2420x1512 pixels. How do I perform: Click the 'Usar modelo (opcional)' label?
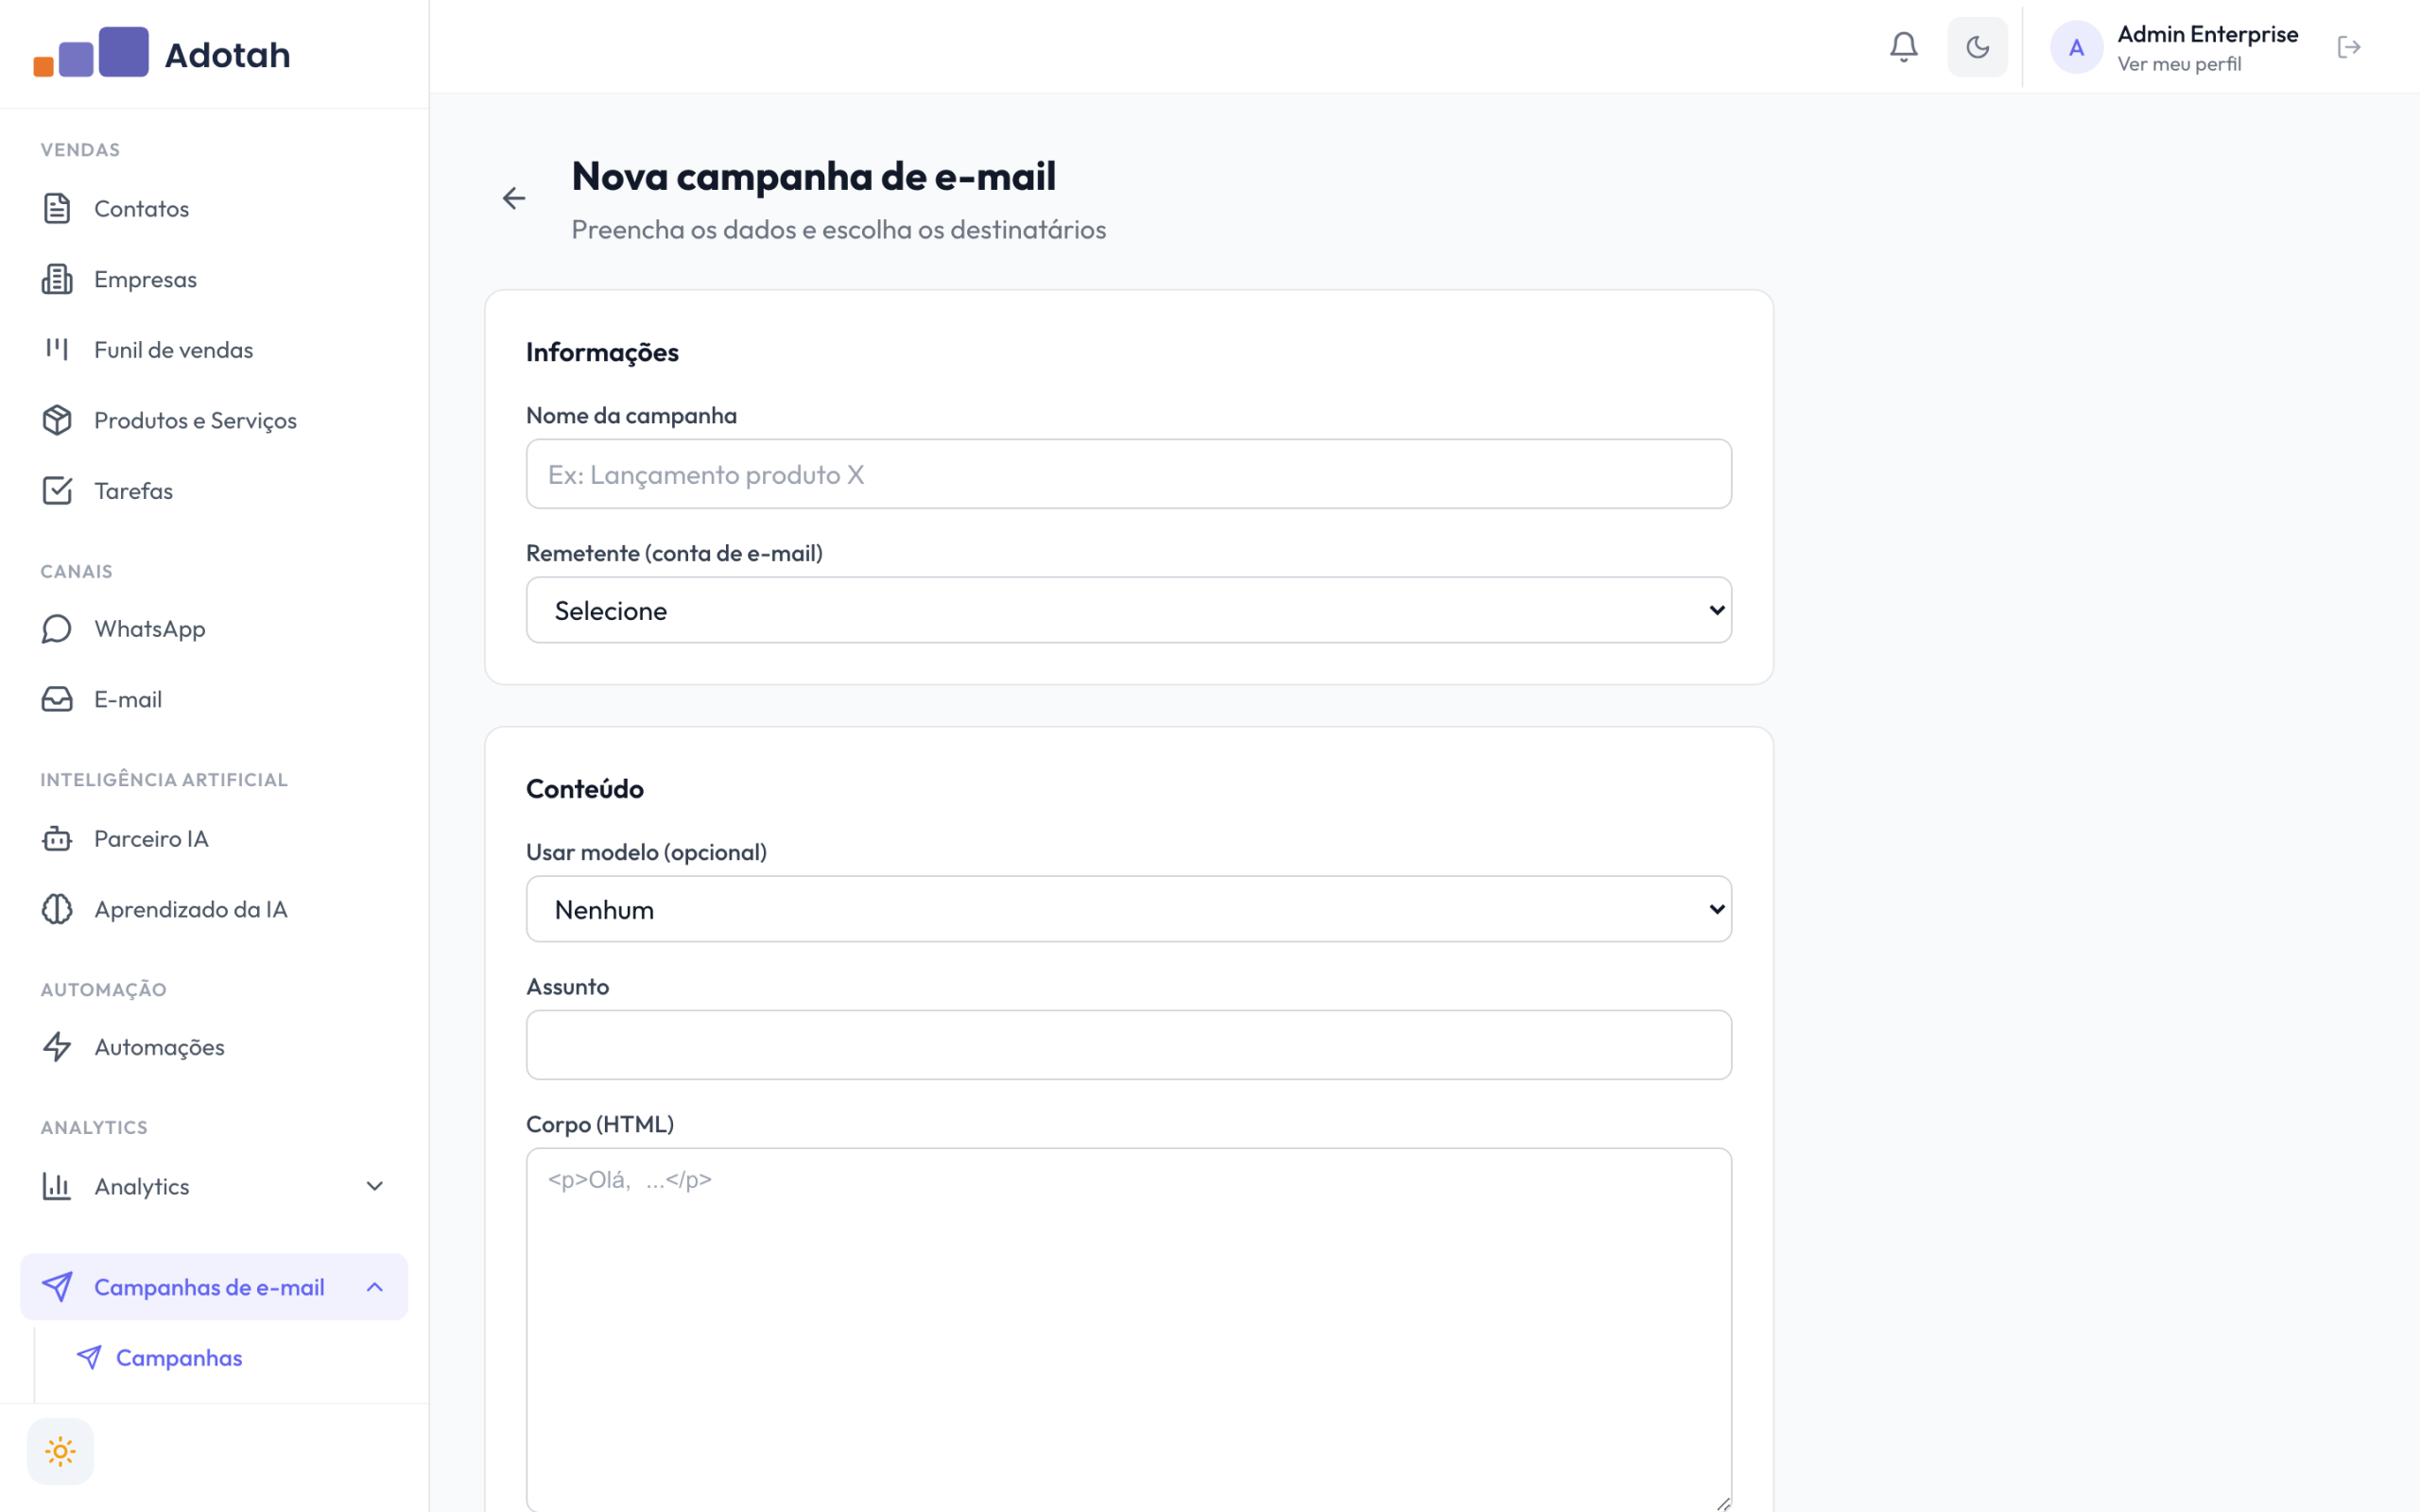tap(646, 852)
